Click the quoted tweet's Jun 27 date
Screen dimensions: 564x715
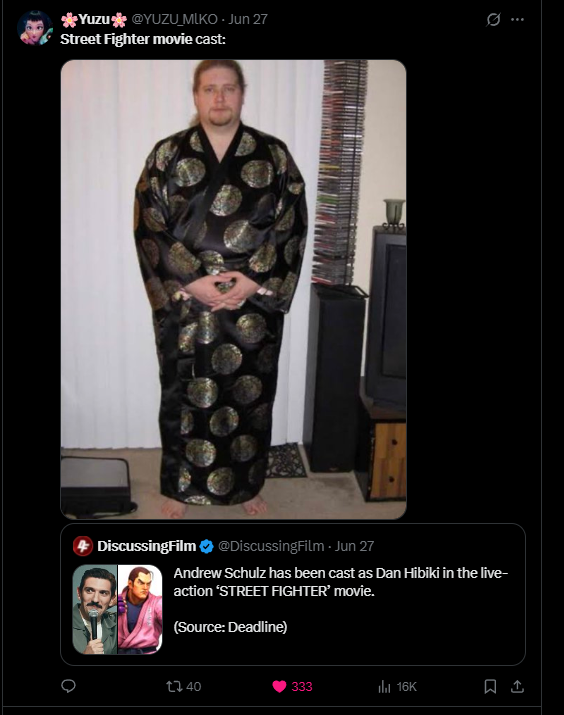[354, 546]
